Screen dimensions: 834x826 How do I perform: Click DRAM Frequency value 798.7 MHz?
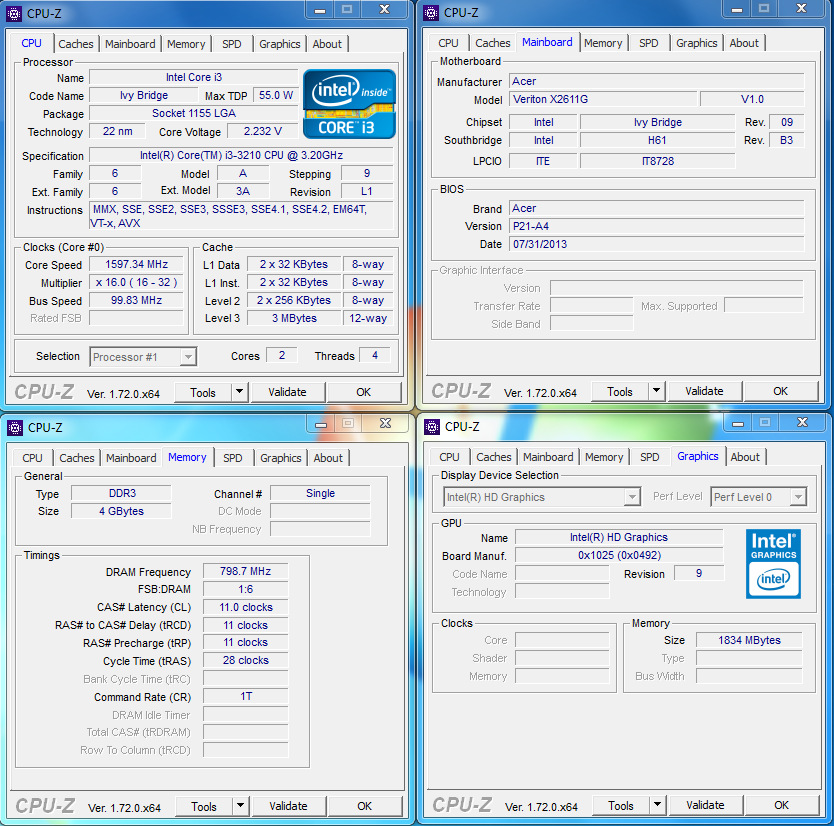246,571
